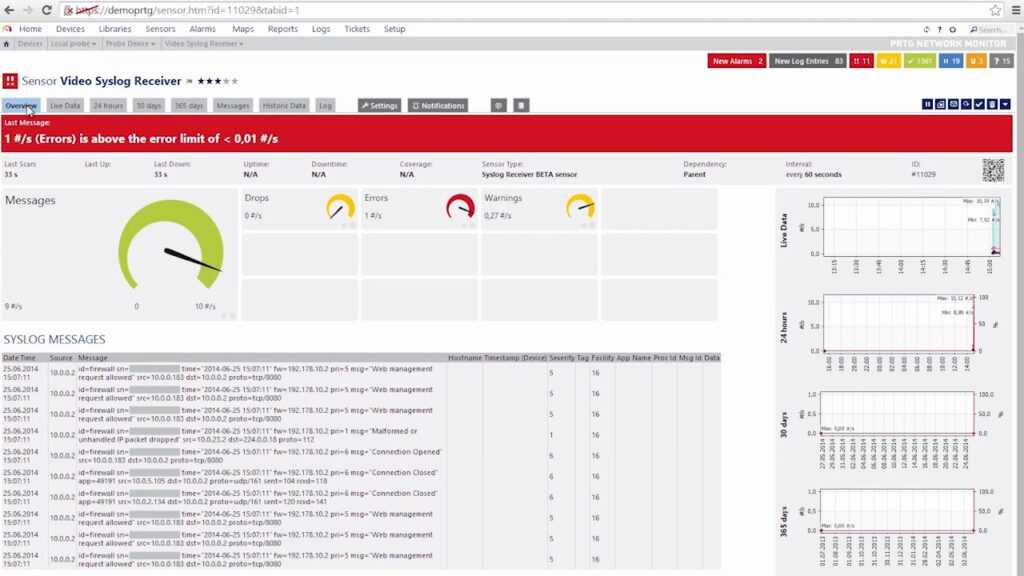Open the sensor context menu arrow
Image resolution: width=1024 pixels, height=576 pixels.
coord(1004,104)
